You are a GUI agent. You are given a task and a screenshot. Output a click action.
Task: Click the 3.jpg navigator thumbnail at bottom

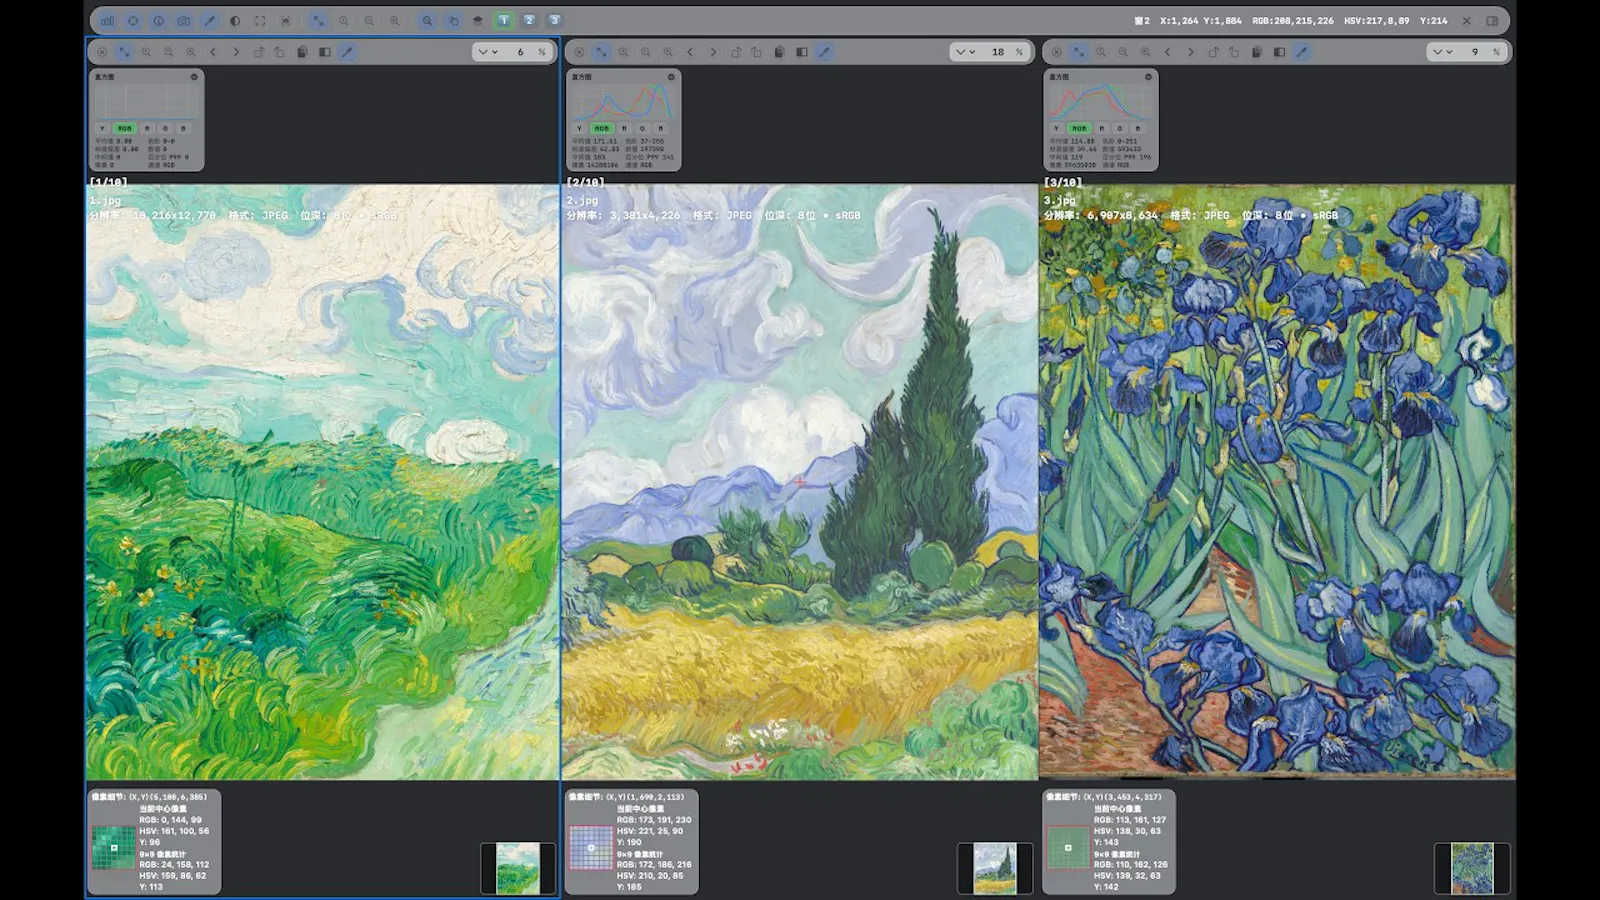[1472, 868]
